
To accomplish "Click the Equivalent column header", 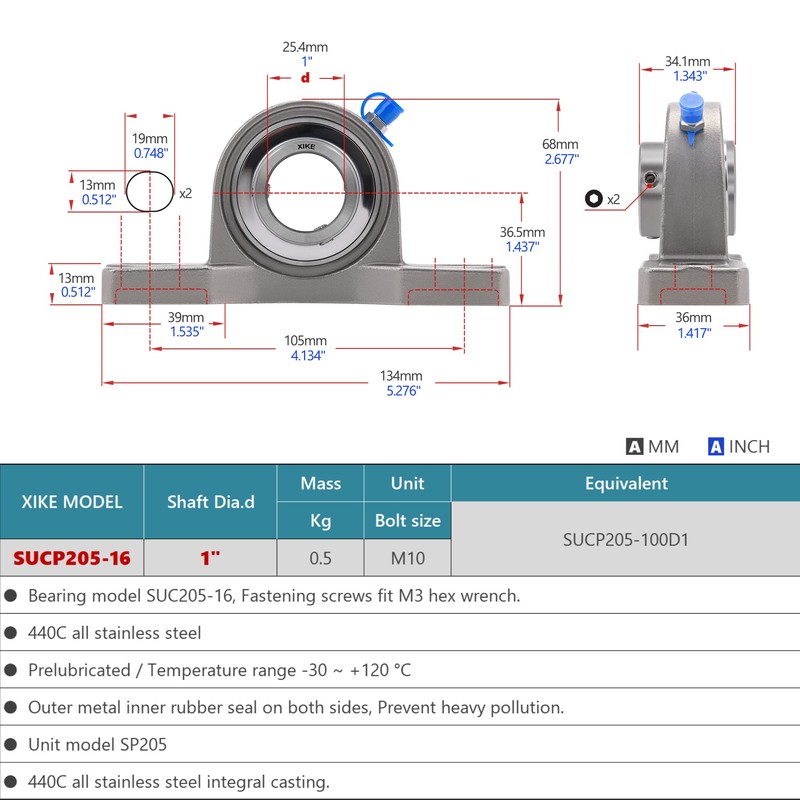I will 626,483.
